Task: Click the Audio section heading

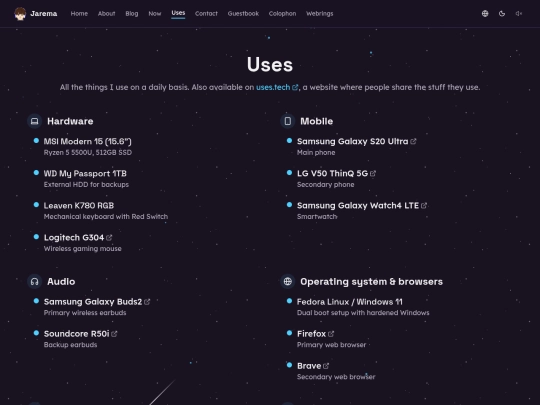Action: pos(61,282)
